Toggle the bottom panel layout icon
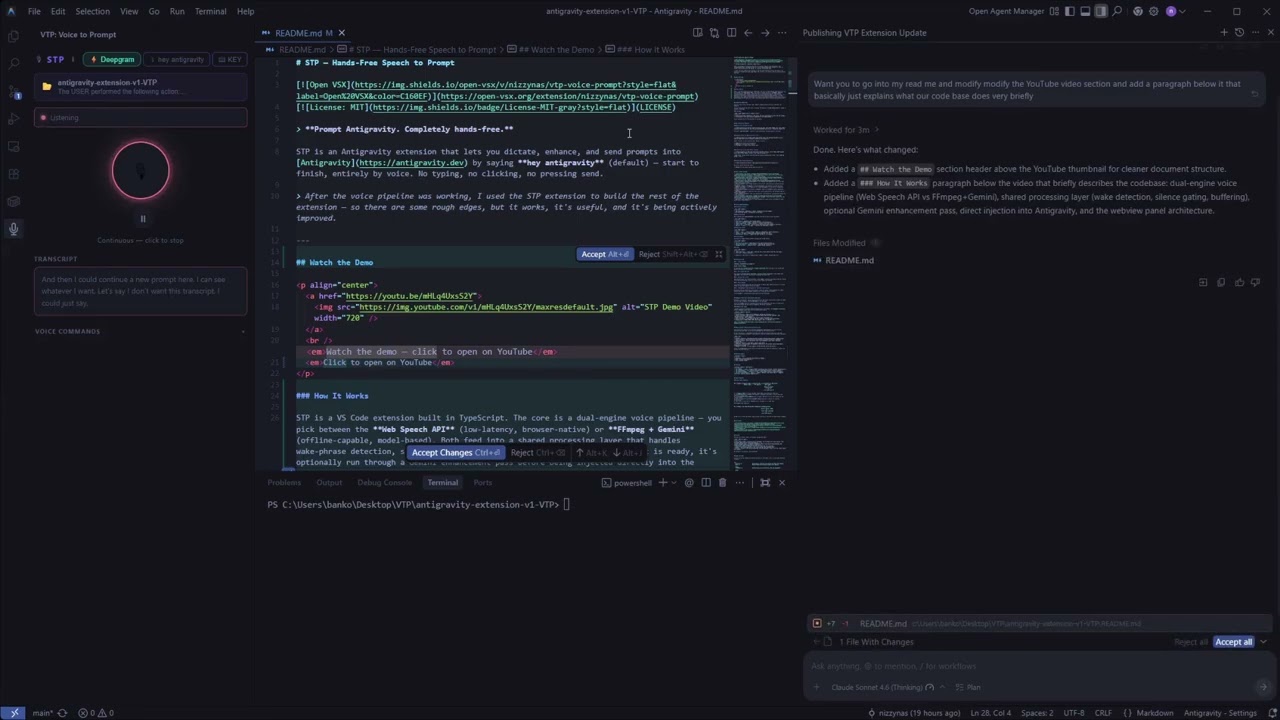Image resolution: width=1280 pixels, height=720 pixels. [1085, 11]
